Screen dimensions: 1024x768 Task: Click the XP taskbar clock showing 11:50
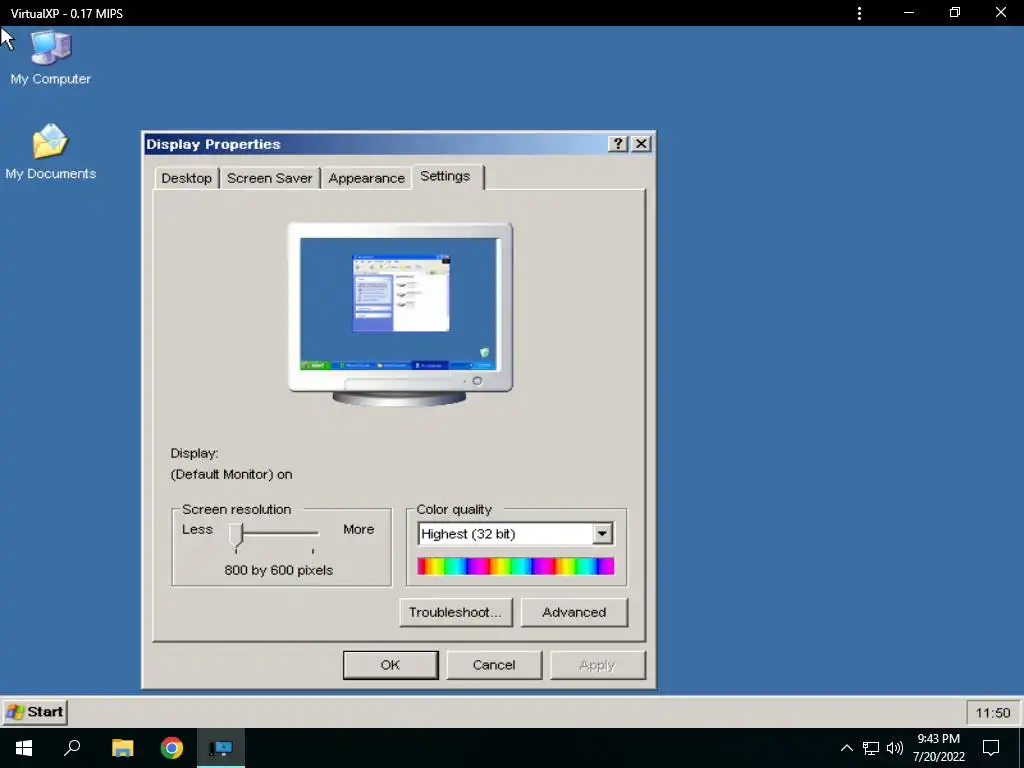pos(993,712)
